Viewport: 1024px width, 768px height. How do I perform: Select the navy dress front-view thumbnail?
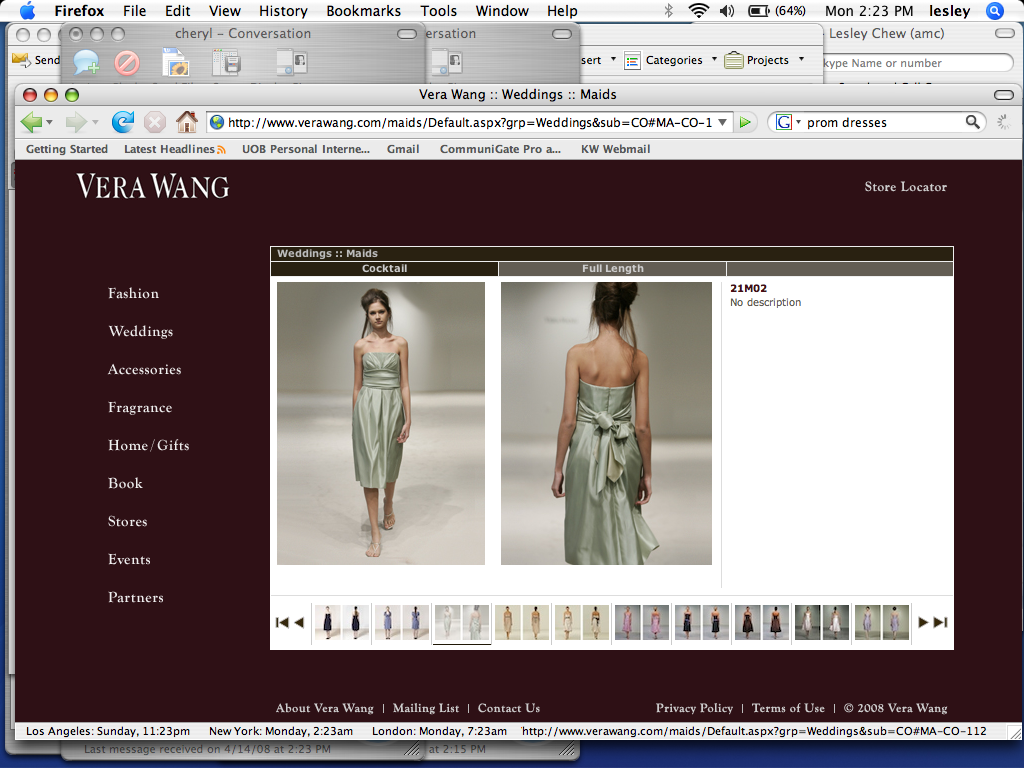[x=327, y=622]
